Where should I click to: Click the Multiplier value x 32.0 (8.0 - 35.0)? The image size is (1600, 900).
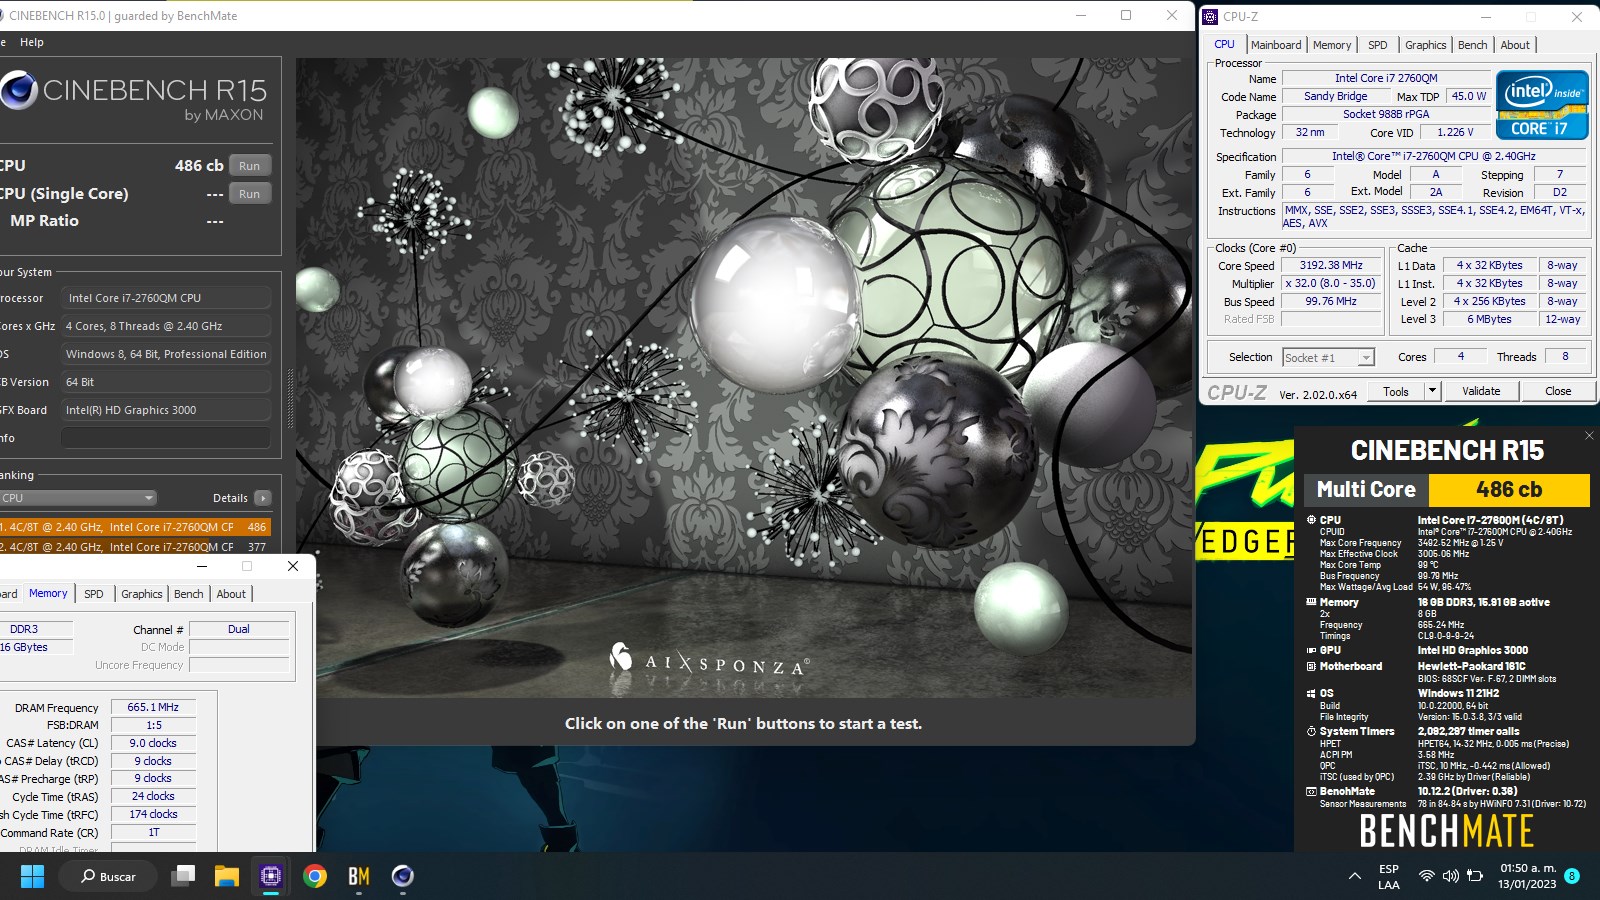(x=1331, y=283)
